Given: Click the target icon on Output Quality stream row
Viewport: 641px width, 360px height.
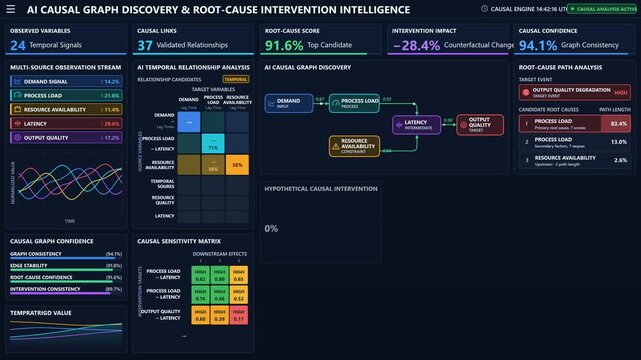Looking at the screenshot, I should pos(18,138).
